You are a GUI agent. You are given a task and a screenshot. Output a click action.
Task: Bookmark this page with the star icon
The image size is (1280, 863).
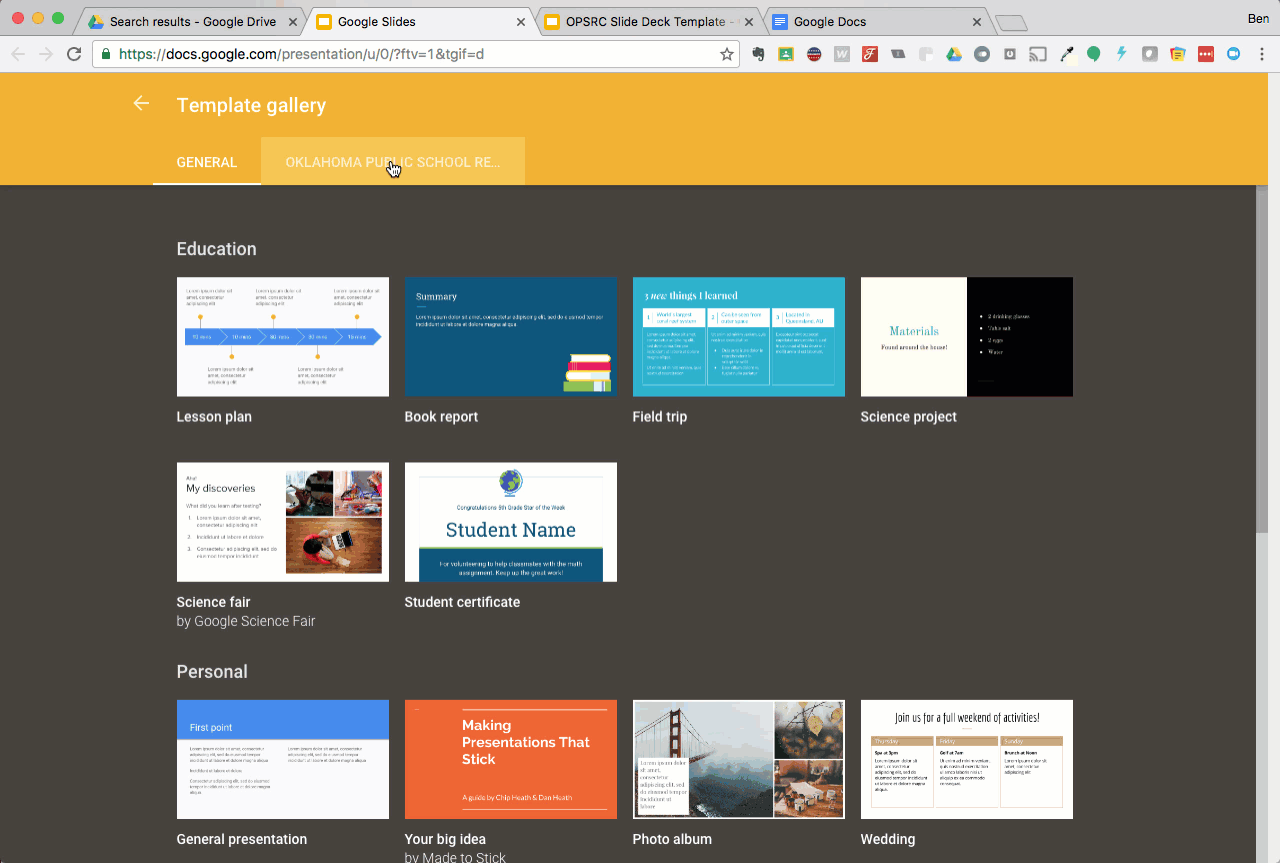[x=727, y=54]
